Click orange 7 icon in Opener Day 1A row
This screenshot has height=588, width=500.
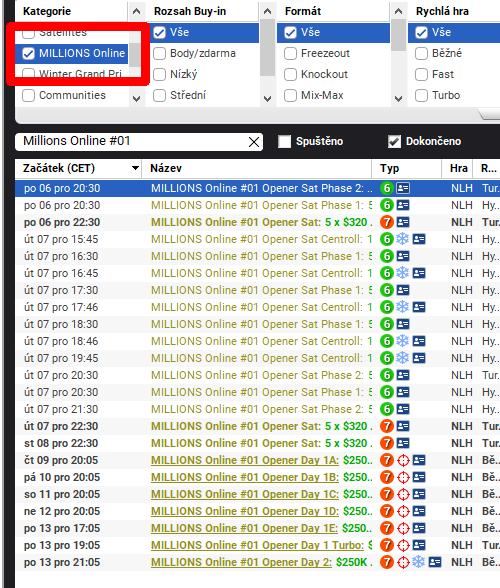click(387, 460)
